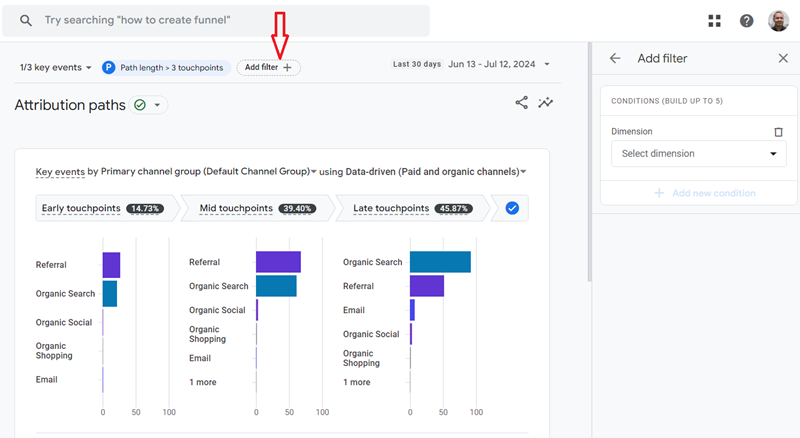The image size is (800, 438).
Task: Click Add new condition
Action: (x=705, y=193)
